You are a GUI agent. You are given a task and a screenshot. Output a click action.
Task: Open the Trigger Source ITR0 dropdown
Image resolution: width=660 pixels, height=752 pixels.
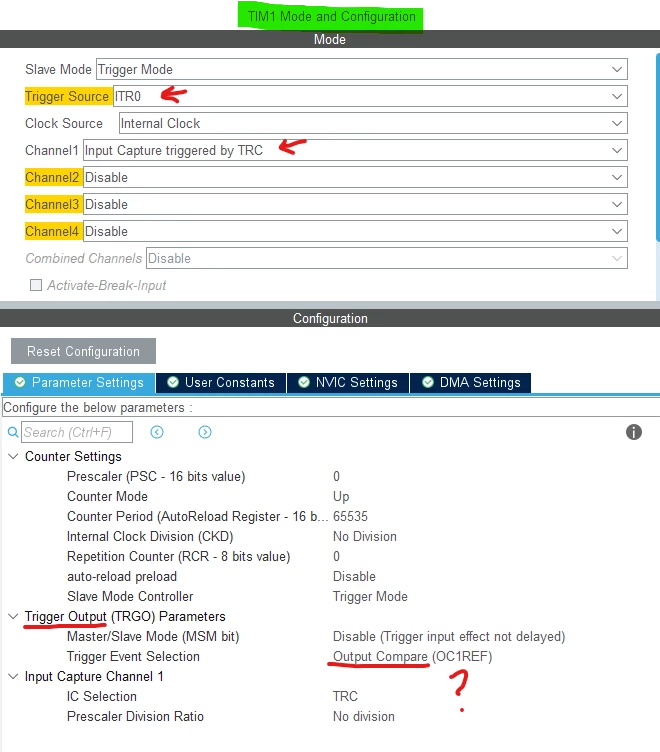(370, 96)
